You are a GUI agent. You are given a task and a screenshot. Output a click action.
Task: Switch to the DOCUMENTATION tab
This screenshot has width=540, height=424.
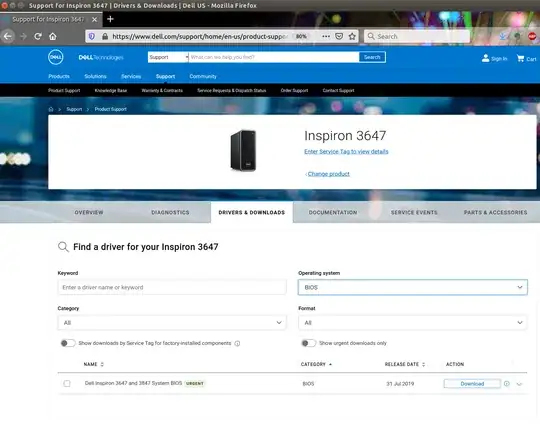(333, 212)
